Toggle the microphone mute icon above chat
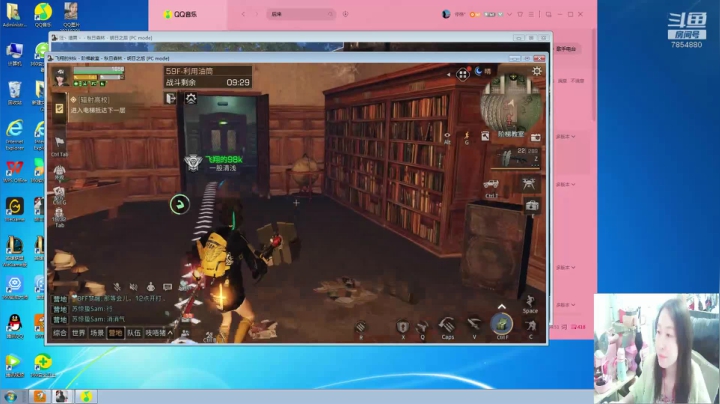This screenshot has width=720, height=404. pos(117,287)
